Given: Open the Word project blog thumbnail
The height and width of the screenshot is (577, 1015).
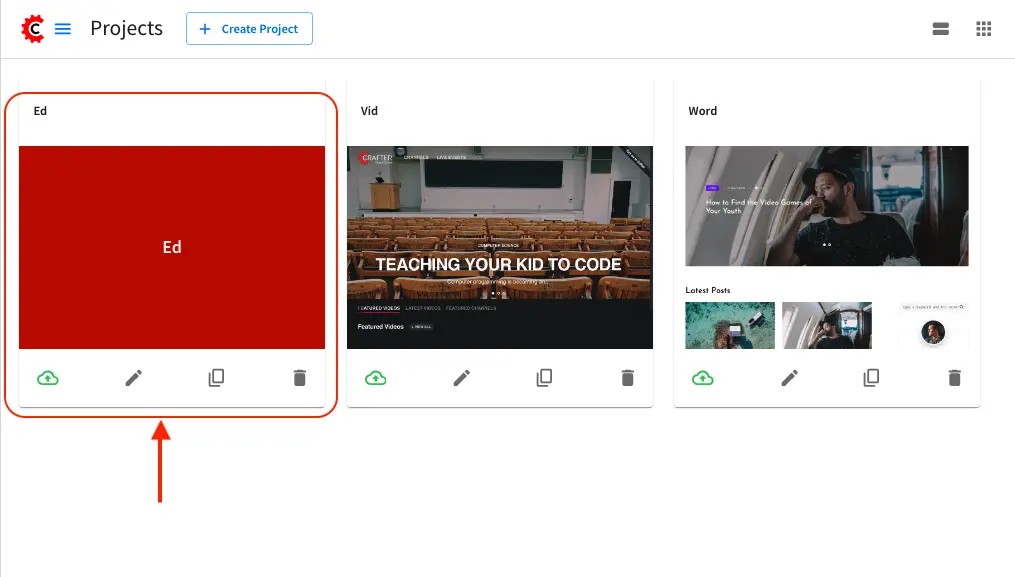Looking at the screenshot, I should click(827, 247).
